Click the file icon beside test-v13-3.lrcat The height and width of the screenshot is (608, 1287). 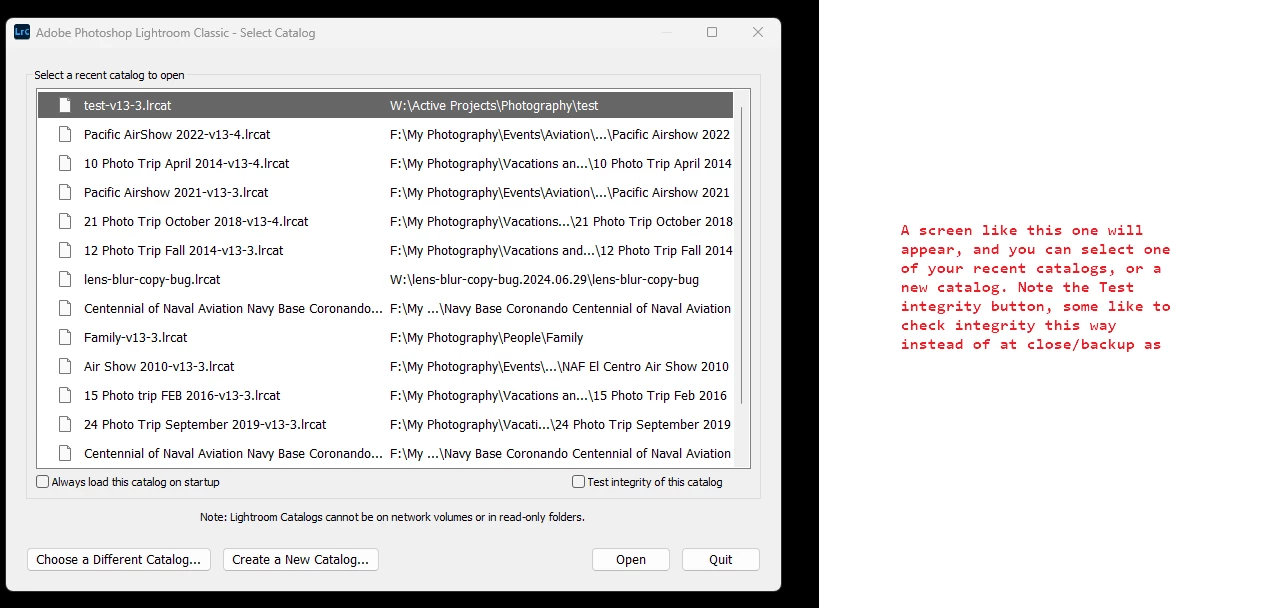(x=65, y=105)
